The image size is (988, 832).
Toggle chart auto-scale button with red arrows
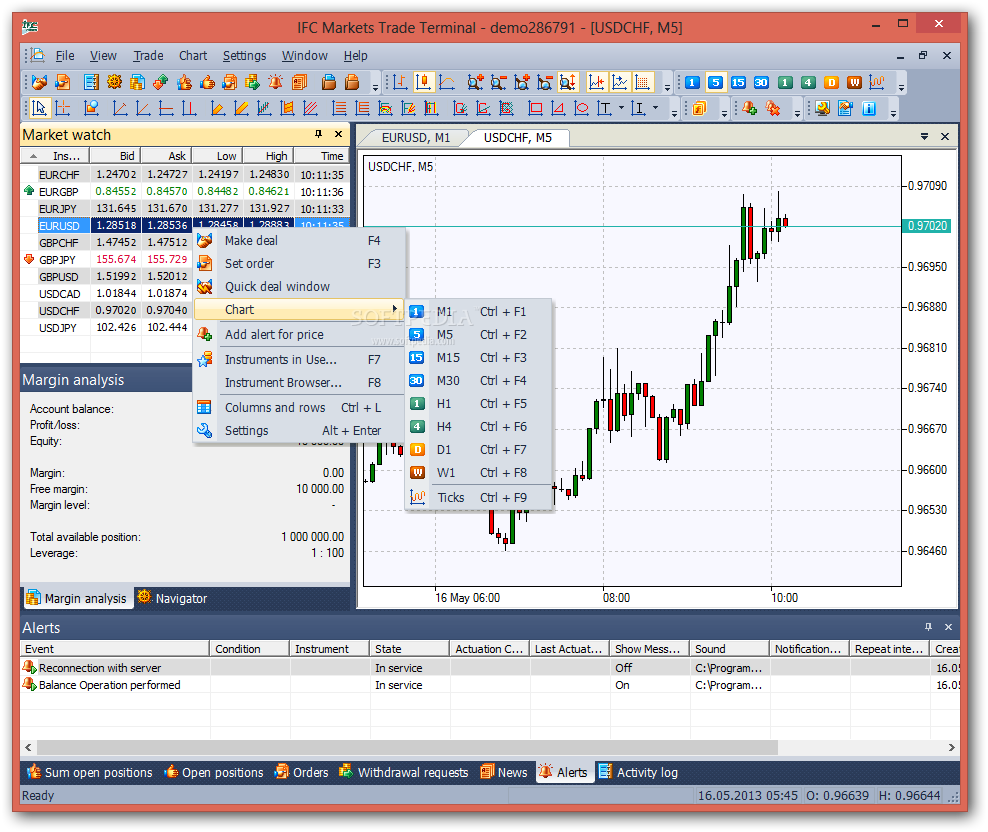pyautogui.click(x=568, y=83)
